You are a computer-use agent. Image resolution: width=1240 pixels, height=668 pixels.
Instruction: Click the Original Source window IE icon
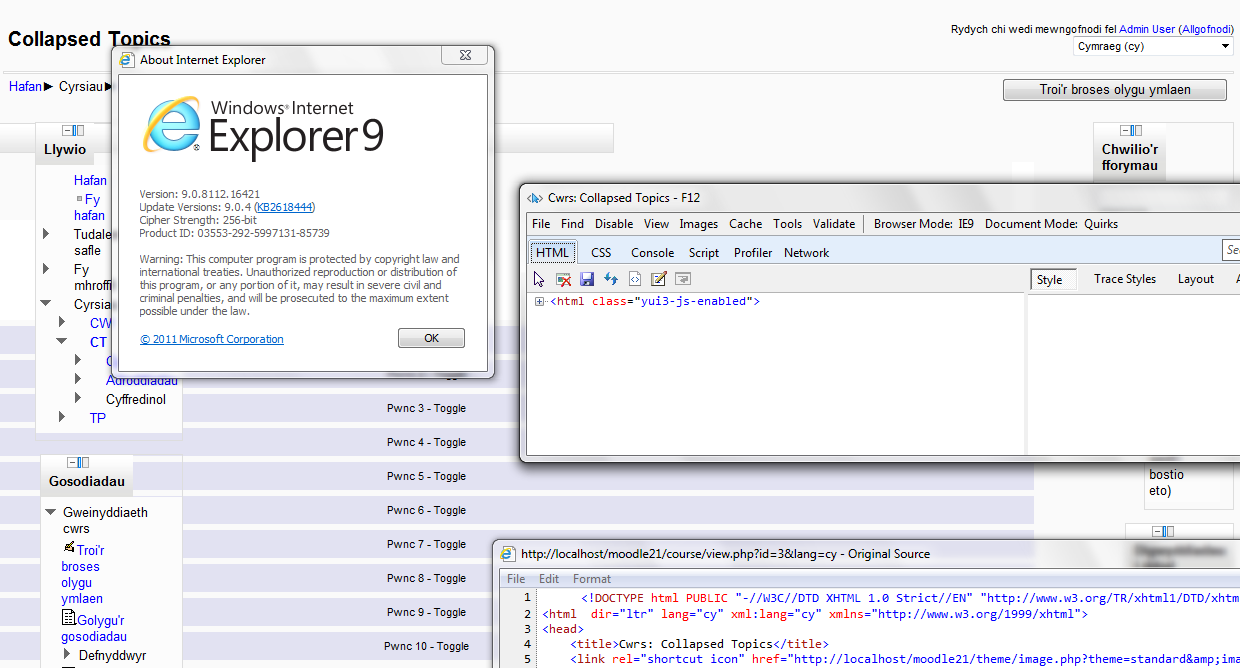[509, 554]
